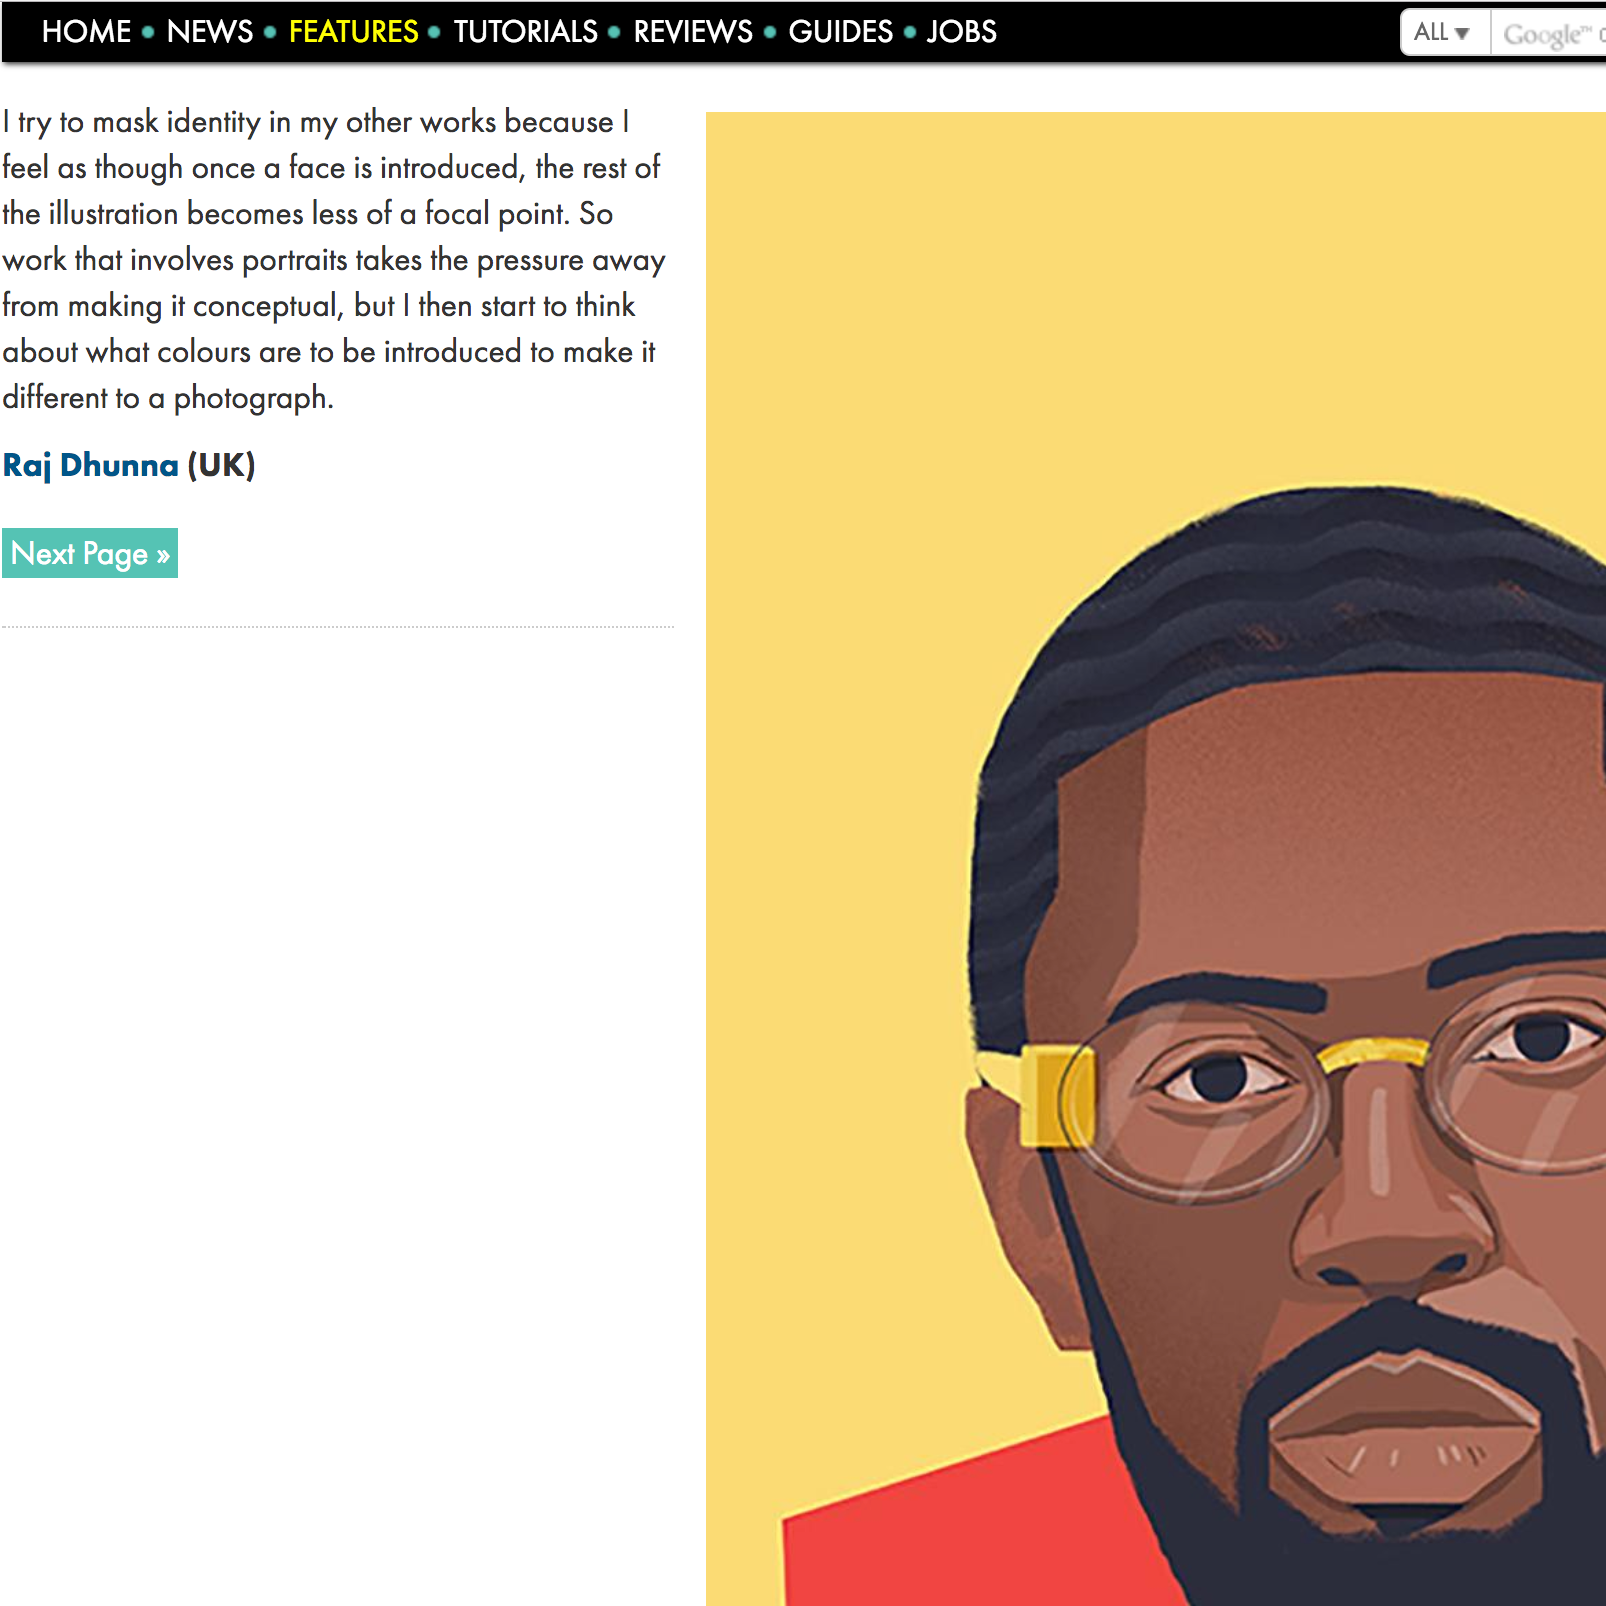Click the yellow glasses hinge in the portrait
The width and height of the screenshot is (1606, 1606).
pyautogui.click(x=1055, y=1095)
